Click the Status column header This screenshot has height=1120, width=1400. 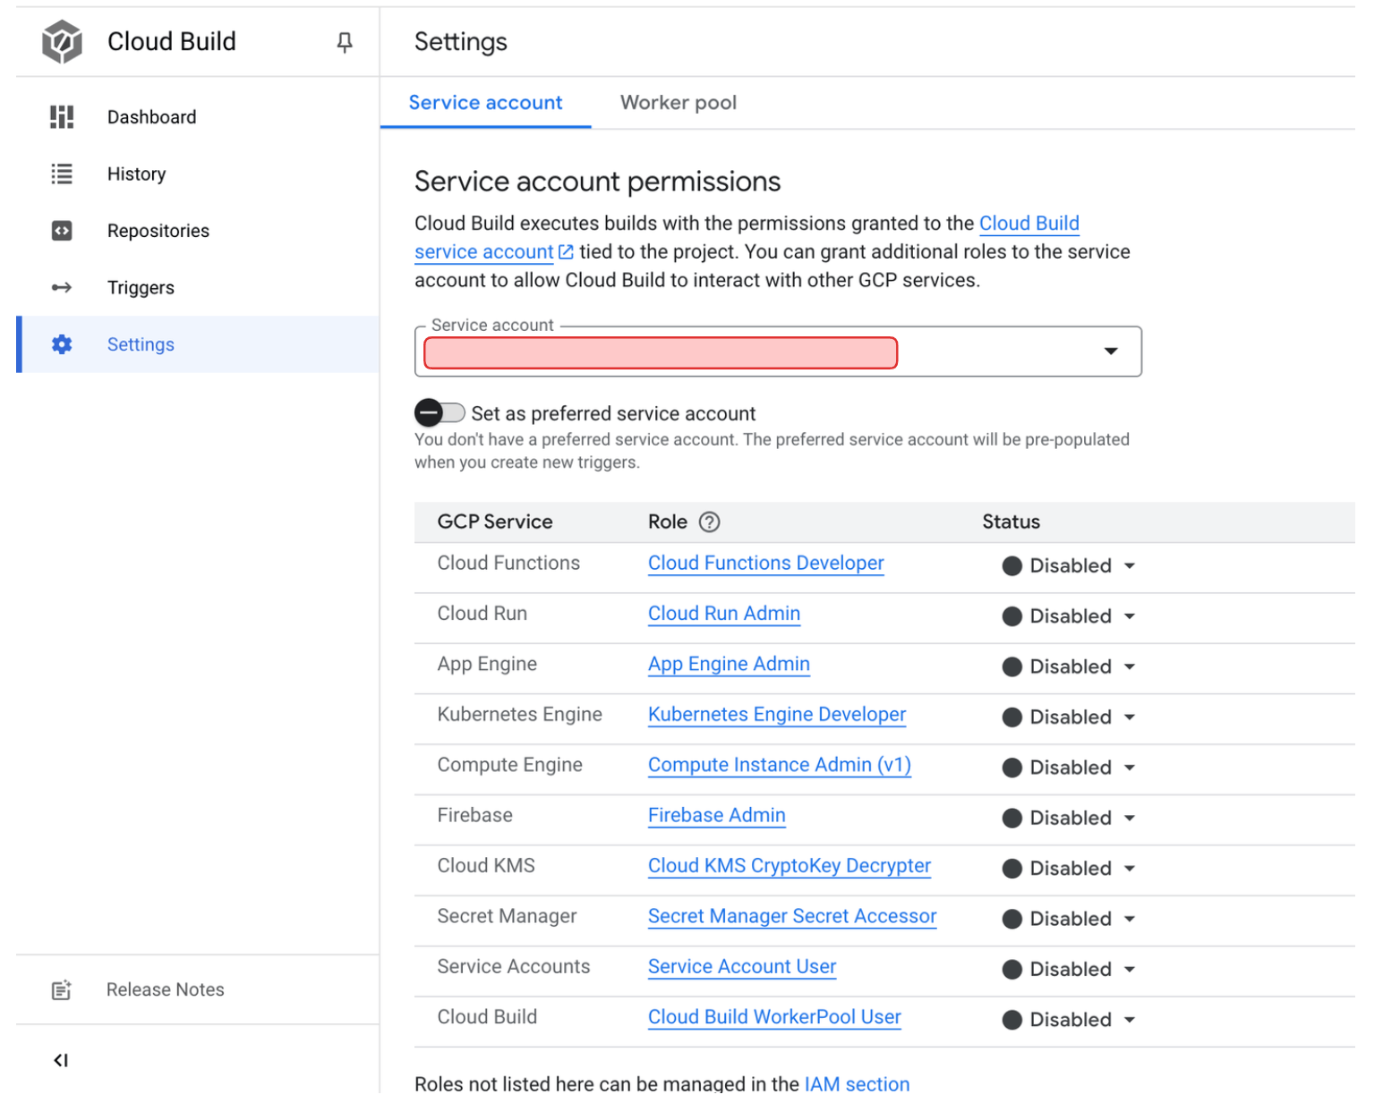click(1011, 522)
